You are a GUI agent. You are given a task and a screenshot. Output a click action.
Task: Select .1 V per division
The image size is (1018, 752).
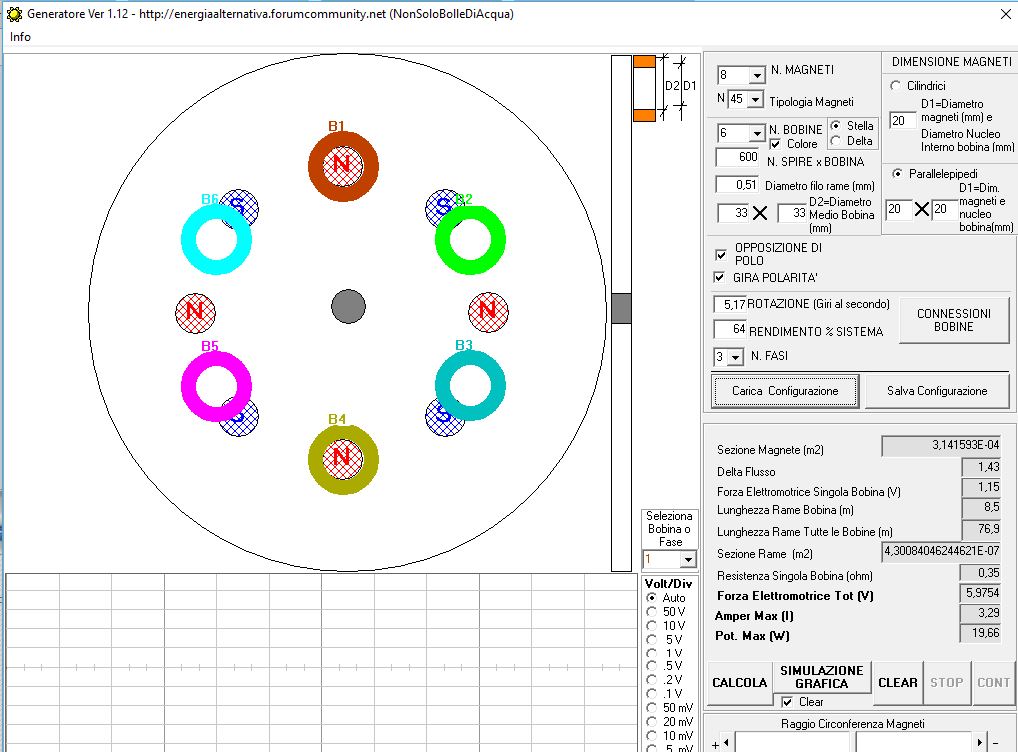coord(651,693)
